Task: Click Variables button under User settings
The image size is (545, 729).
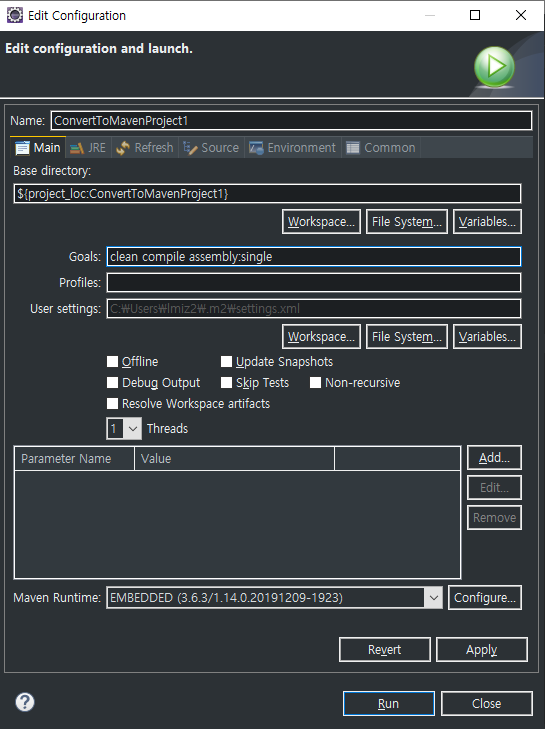Action: pyautogui.click(x=487, y=337)
